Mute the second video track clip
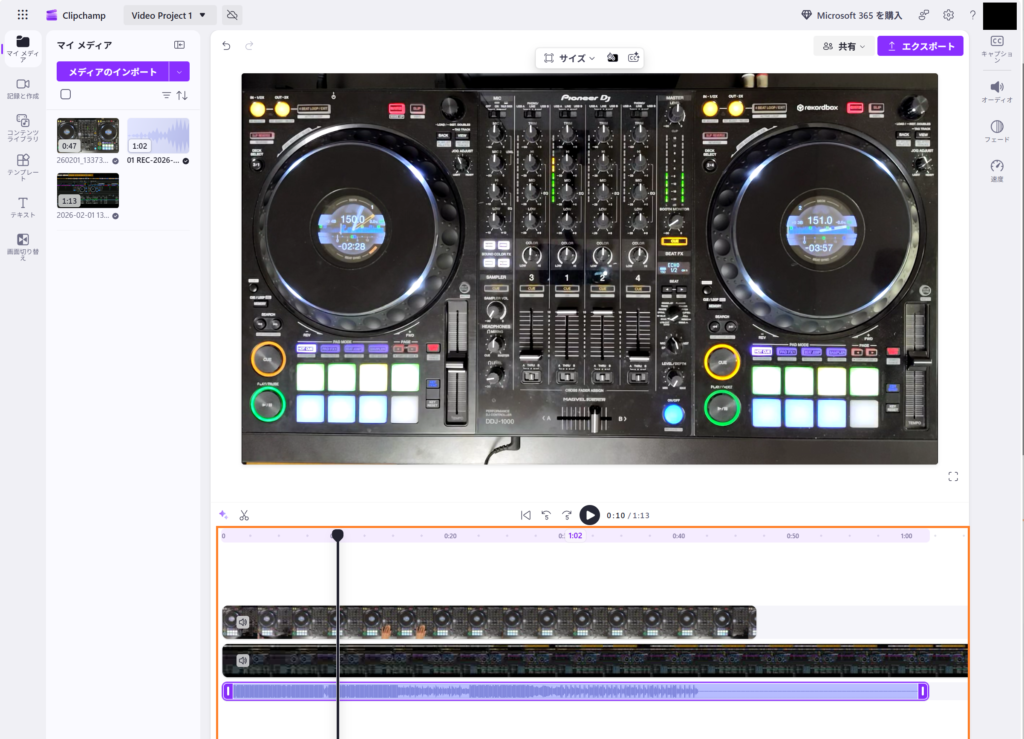 (242, 660)
